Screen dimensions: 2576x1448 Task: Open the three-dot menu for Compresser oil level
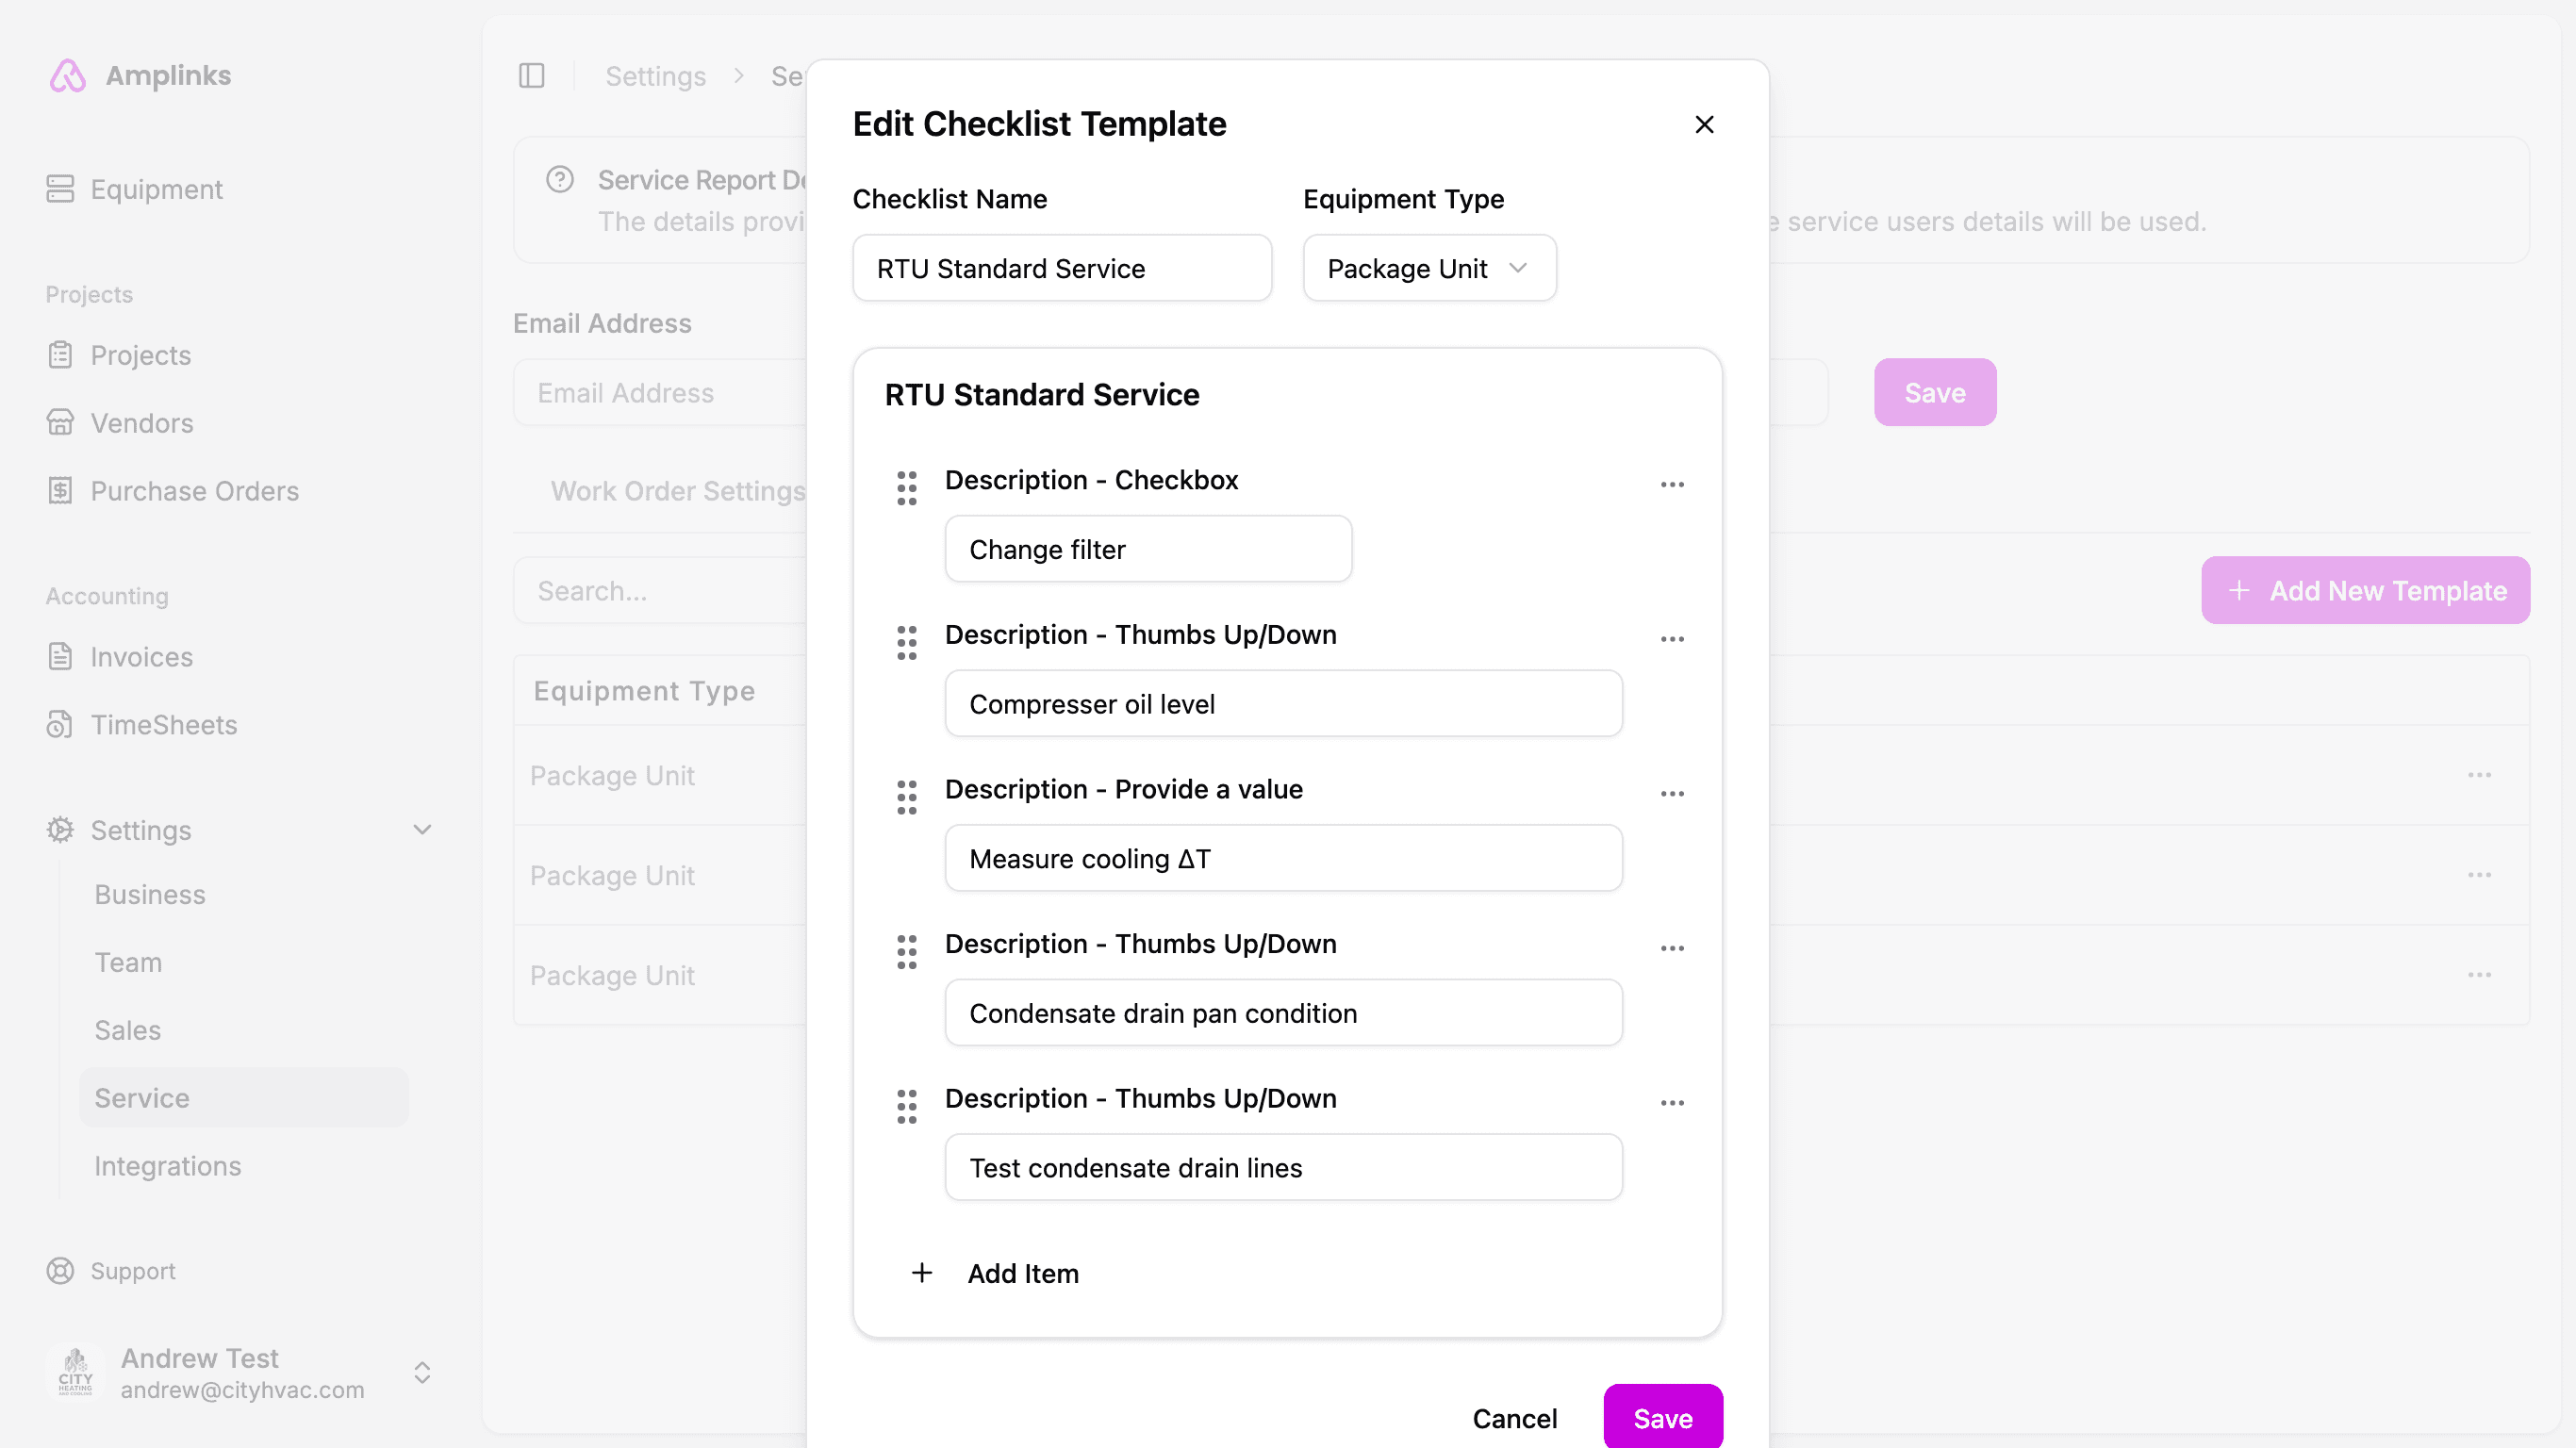(1672, 639)
